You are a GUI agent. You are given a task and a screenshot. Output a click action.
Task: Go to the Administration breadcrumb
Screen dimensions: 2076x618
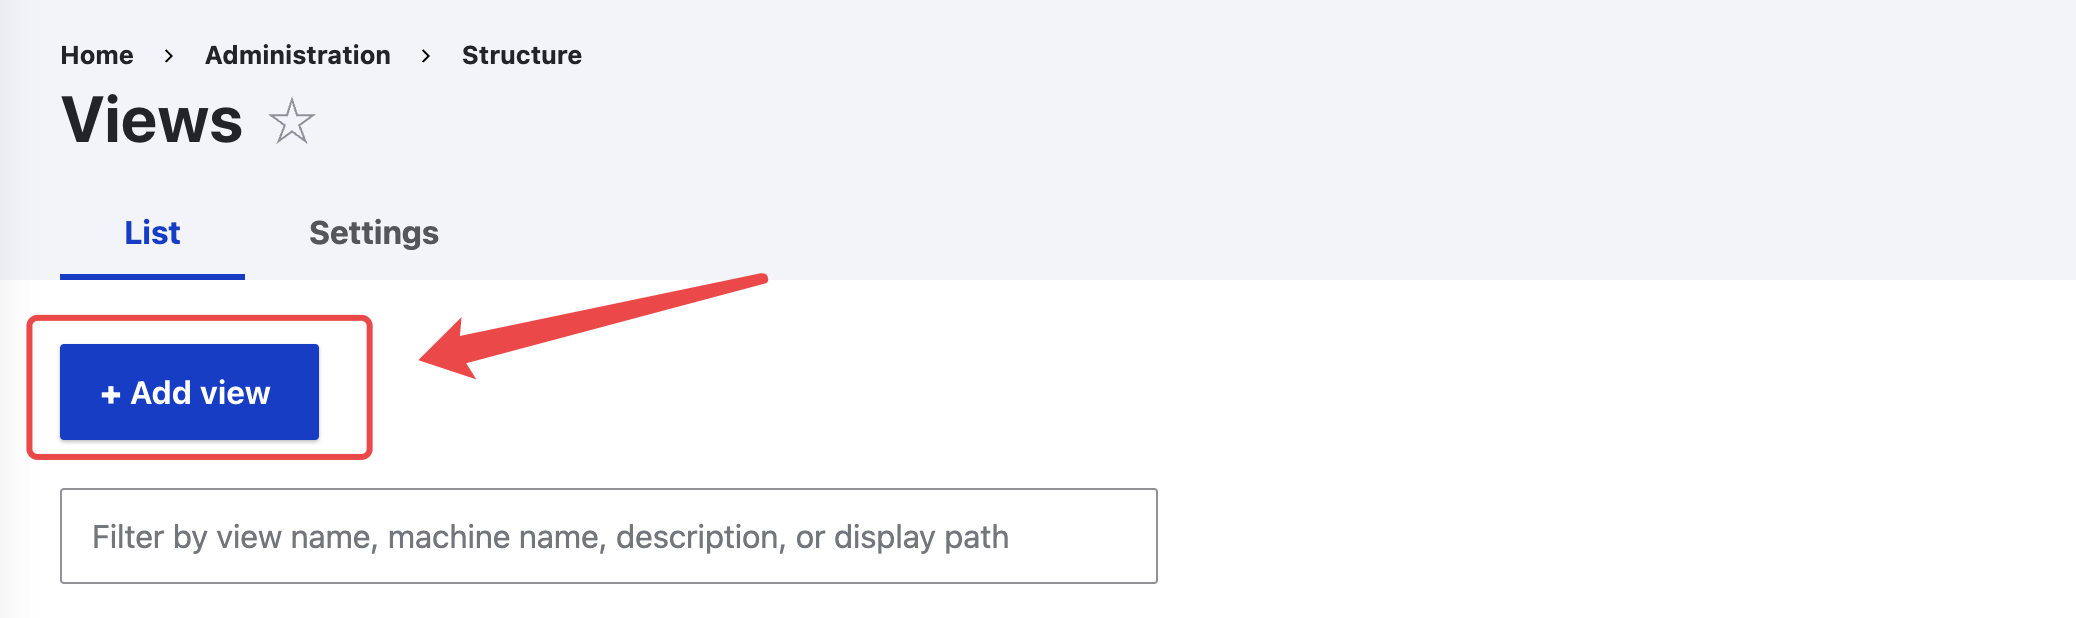(x=297, y=55)
